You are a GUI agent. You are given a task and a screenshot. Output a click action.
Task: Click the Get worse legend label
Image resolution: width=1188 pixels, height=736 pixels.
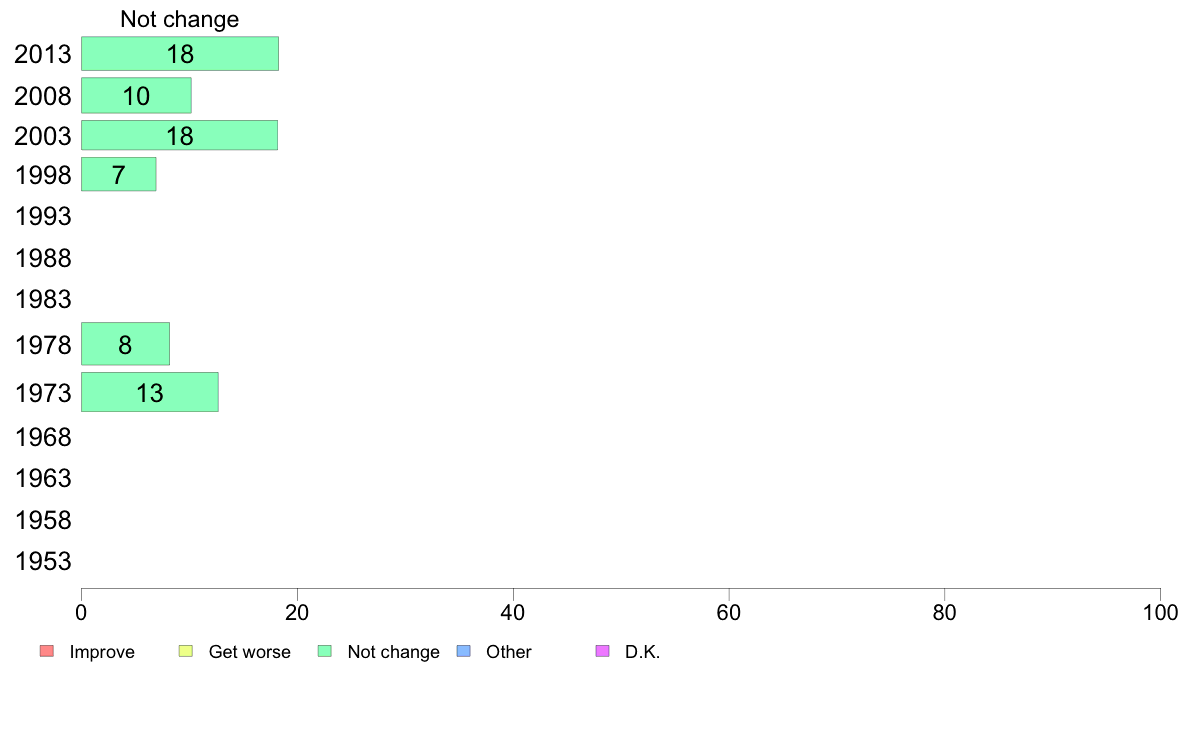249,652
